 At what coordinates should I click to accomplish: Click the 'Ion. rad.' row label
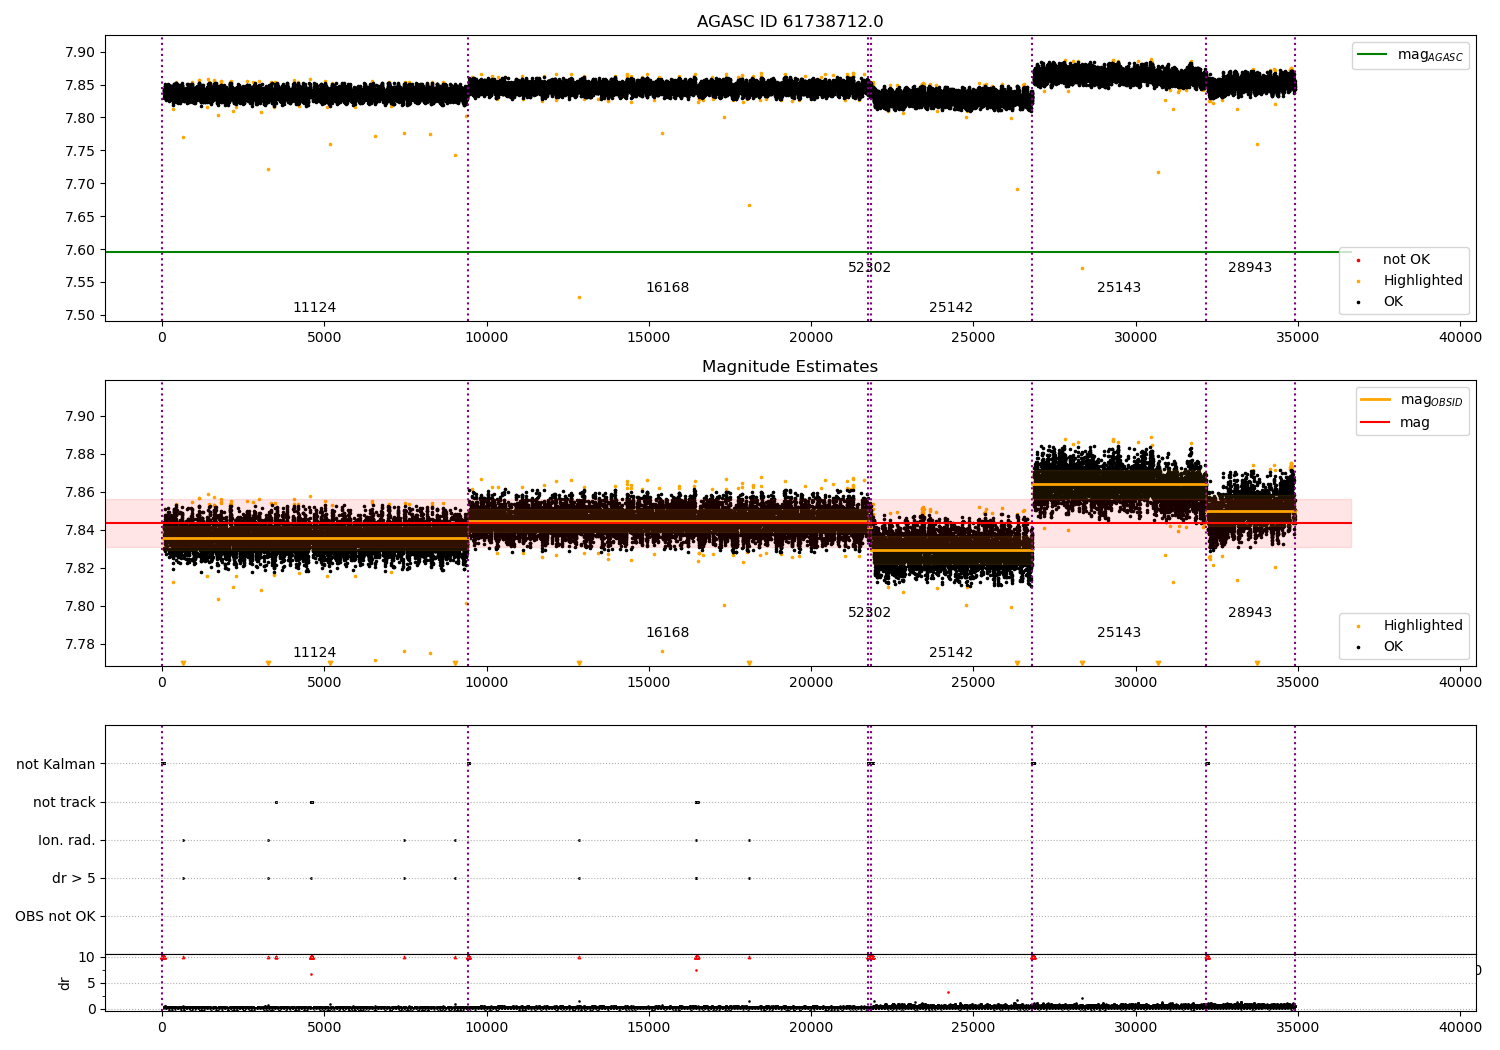tap(67, 841)
